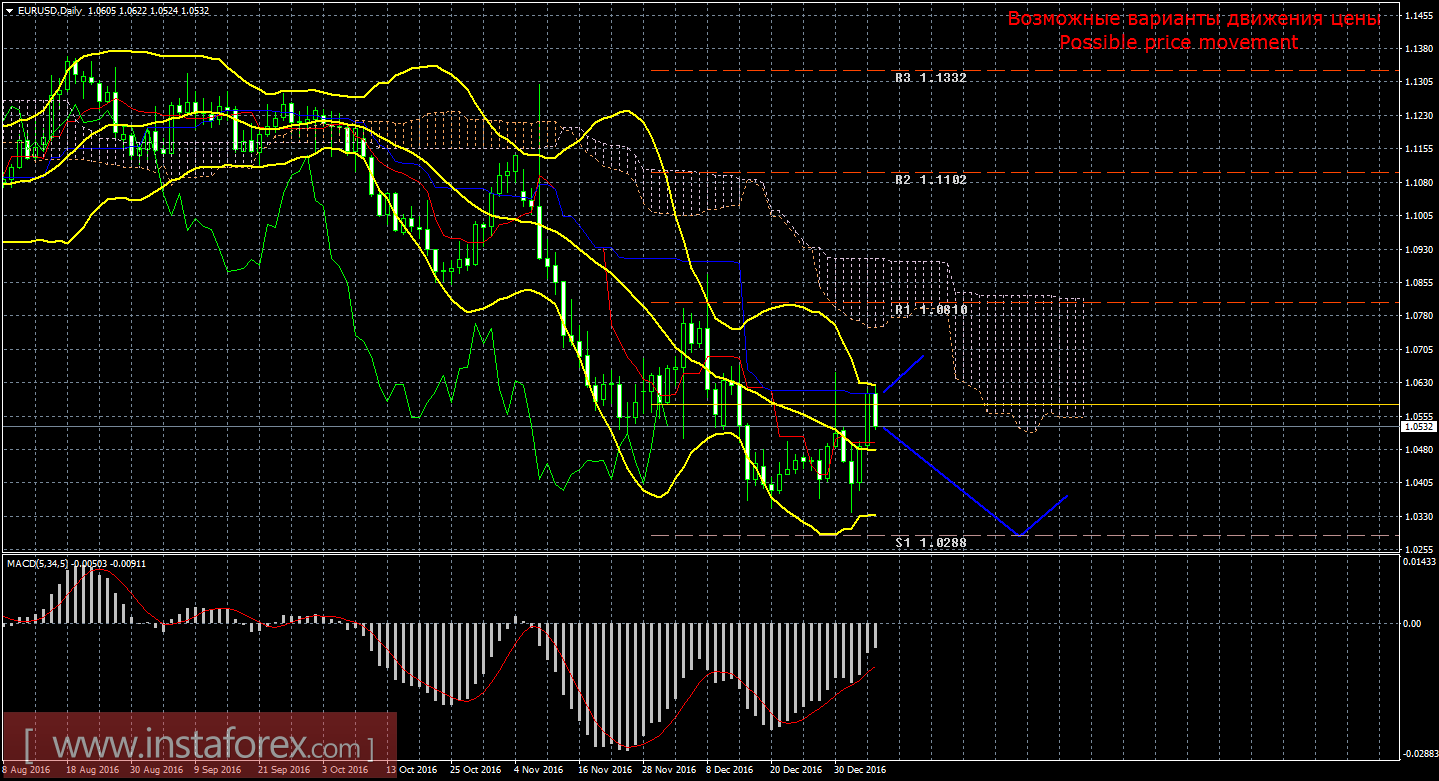Screen dimensions: 1439x781
Task: Click the Russian 'Возможные варианты движения цены' caption
Action: click(1193, 19)
